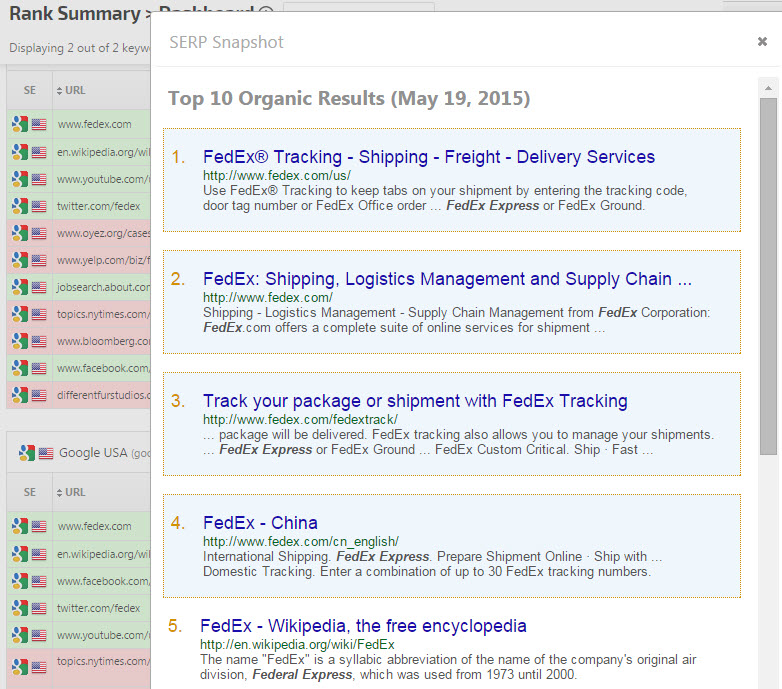The height and width of the screenshot is (689, 782).
Task: Open the FedEx - China result title
Action: pyautogui.click(x=260, y=523)
